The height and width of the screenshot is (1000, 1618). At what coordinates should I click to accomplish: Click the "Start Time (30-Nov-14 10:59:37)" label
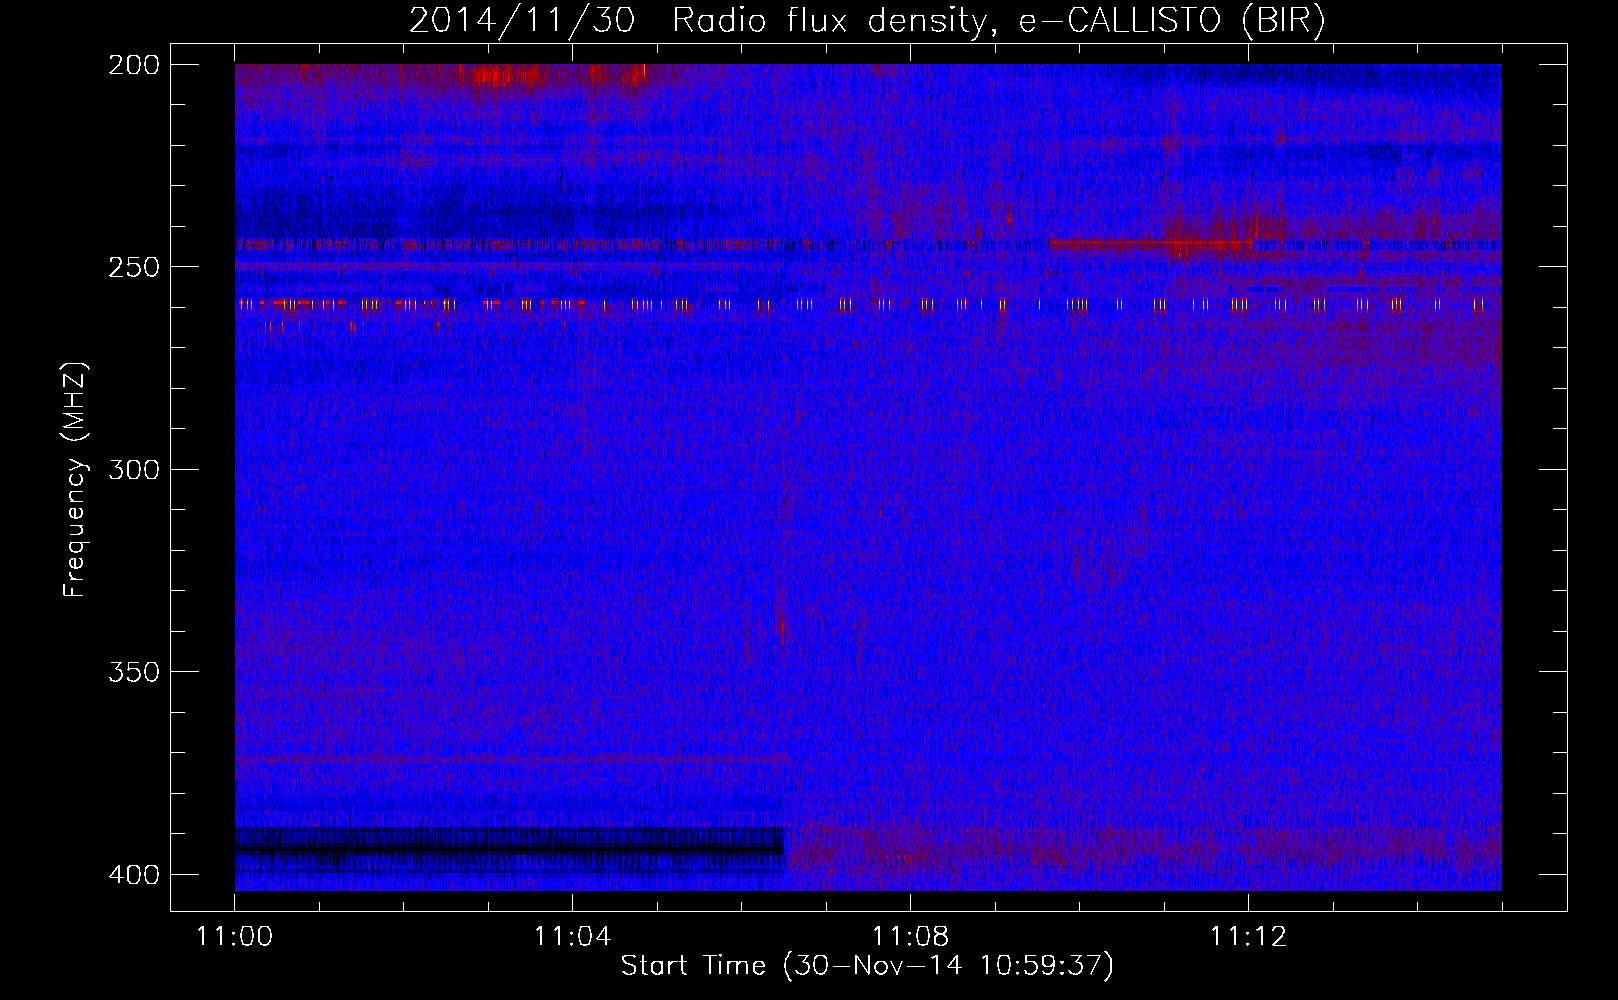pyautogui.click(x=867, y=966)
